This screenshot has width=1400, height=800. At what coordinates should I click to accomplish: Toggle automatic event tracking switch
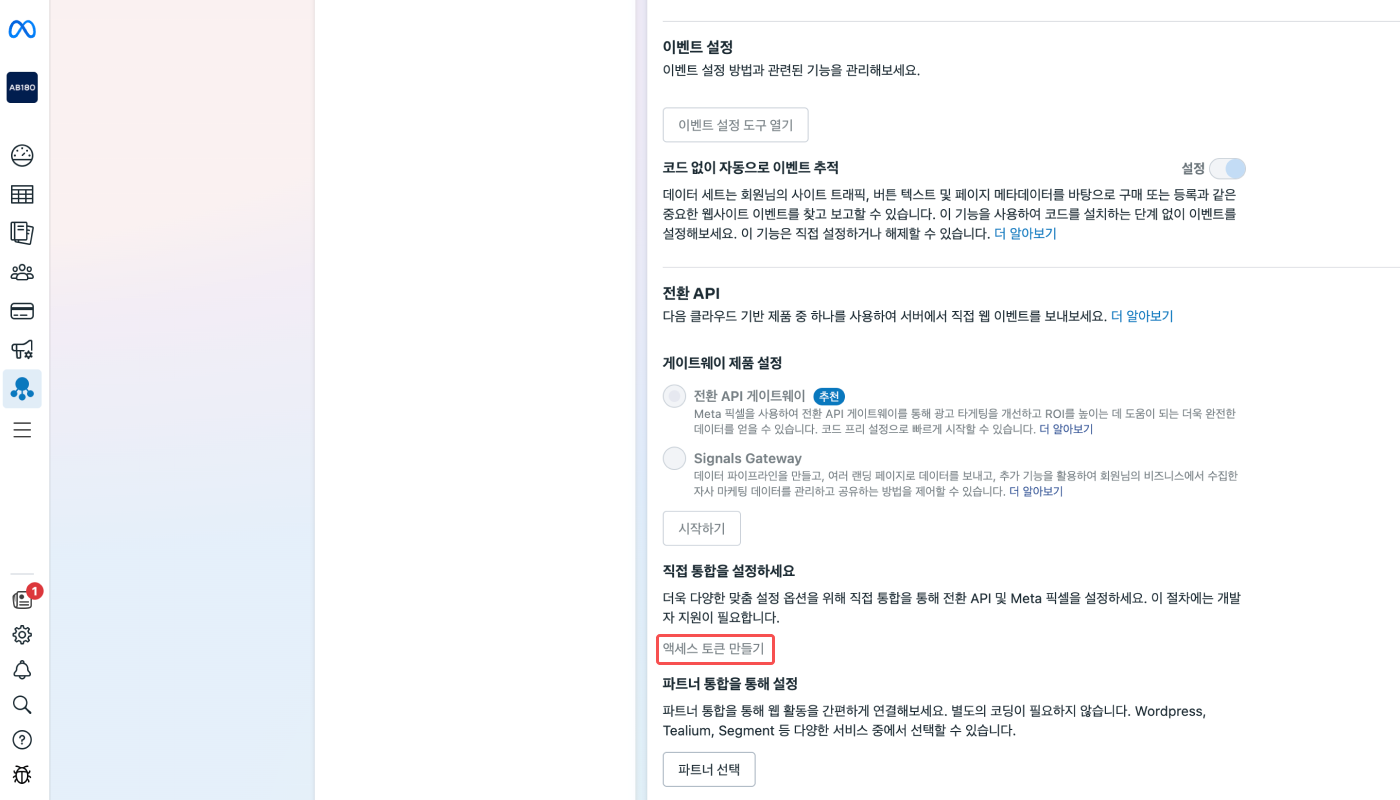1227,169
